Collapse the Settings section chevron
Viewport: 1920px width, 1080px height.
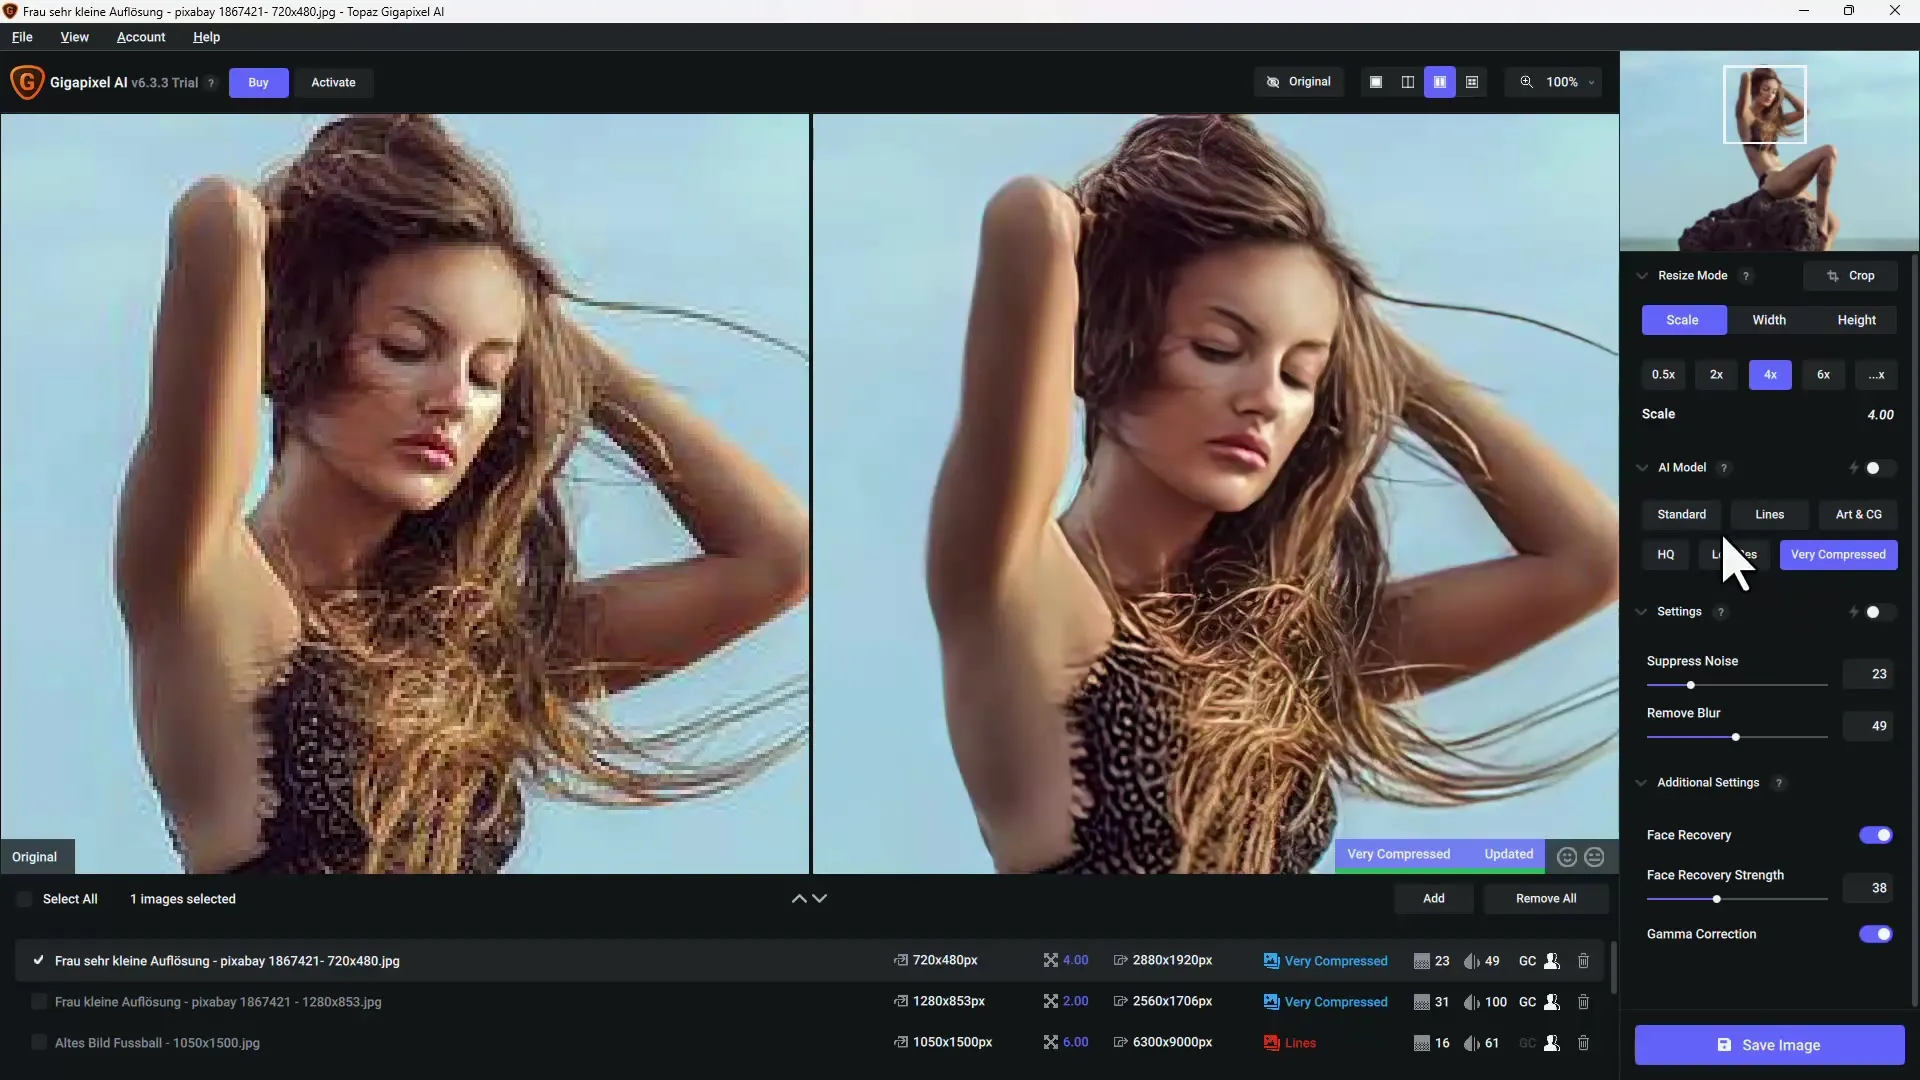pyautogui.click(x=1643, y=611)
